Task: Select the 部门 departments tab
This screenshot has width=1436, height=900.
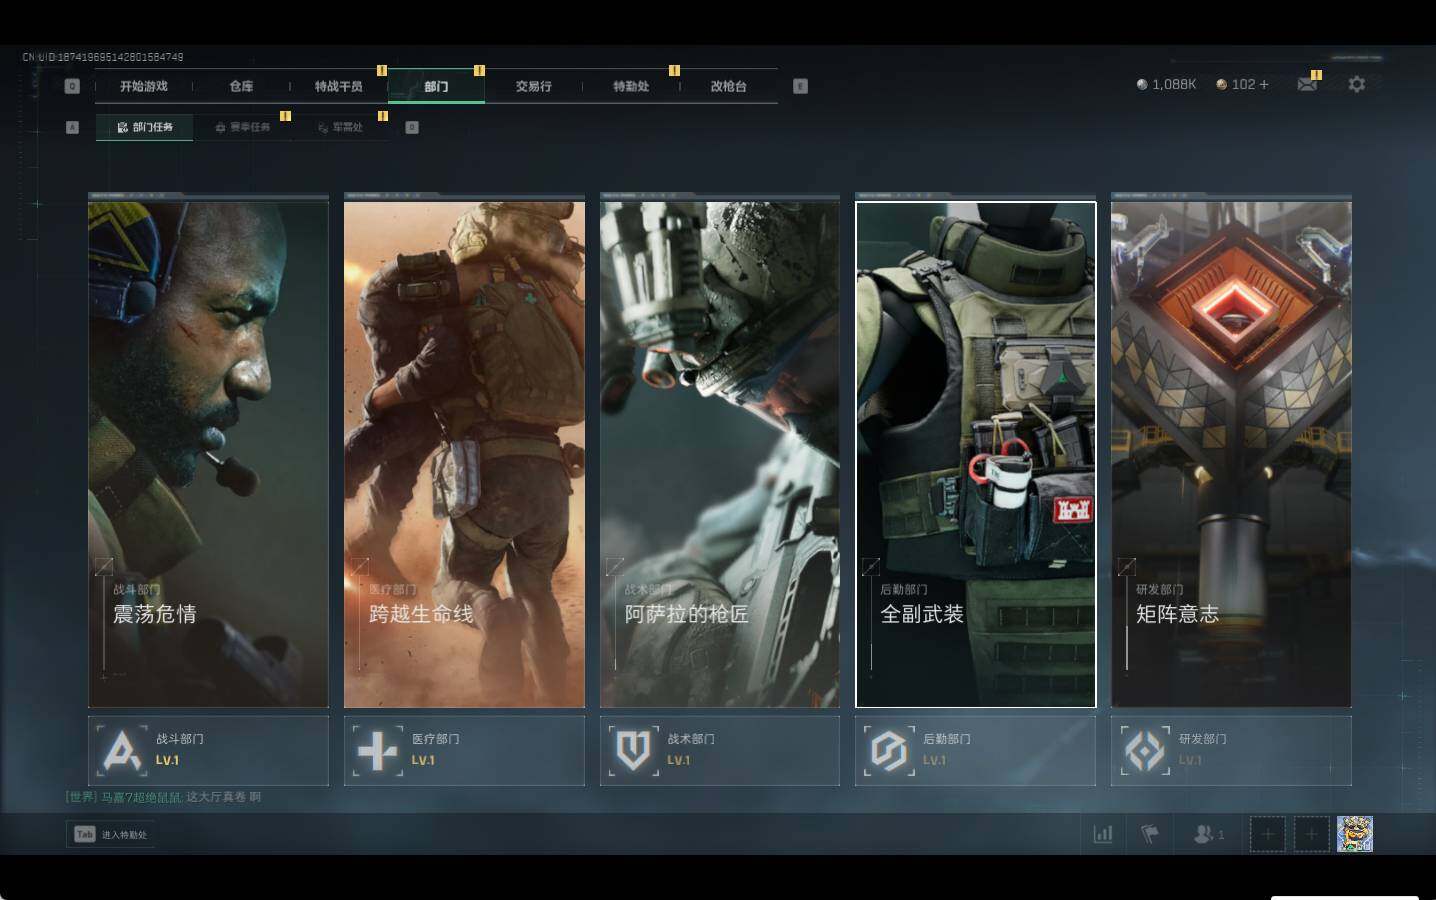Action: 436,86
